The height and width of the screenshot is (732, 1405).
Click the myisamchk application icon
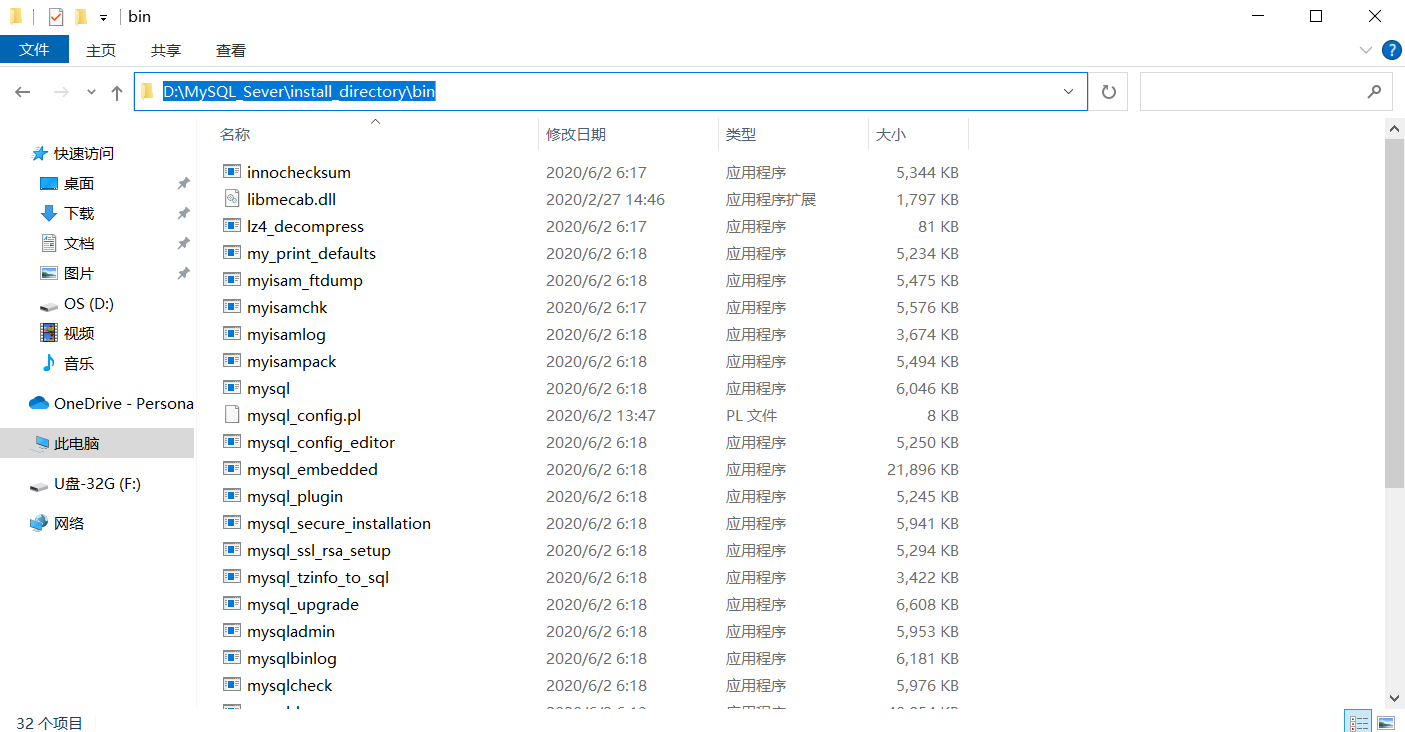231,307
